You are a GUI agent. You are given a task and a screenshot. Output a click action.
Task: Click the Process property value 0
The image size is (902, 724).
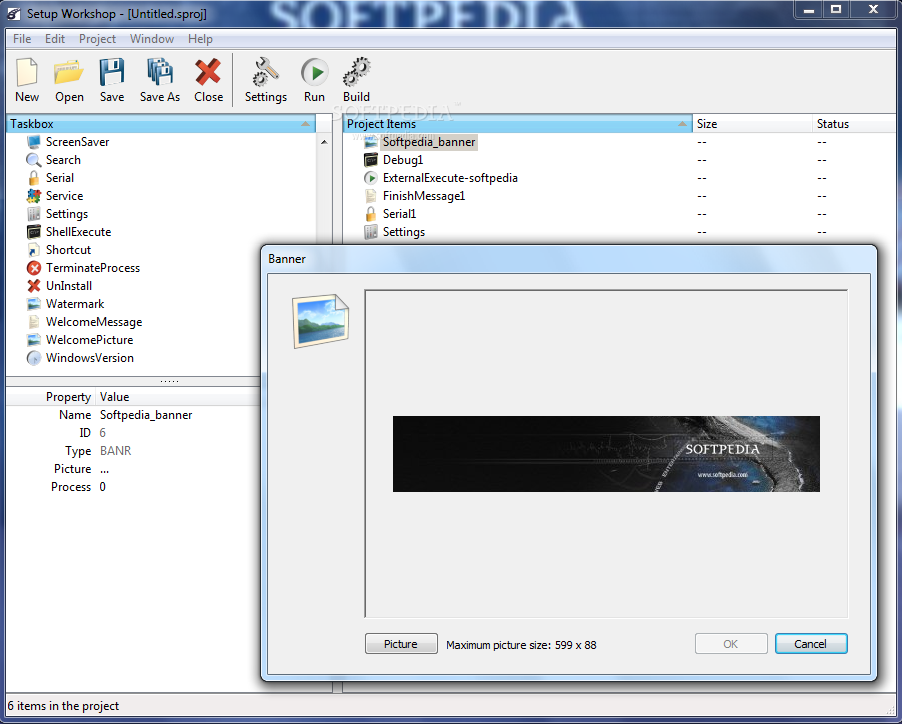click(102, 487)
